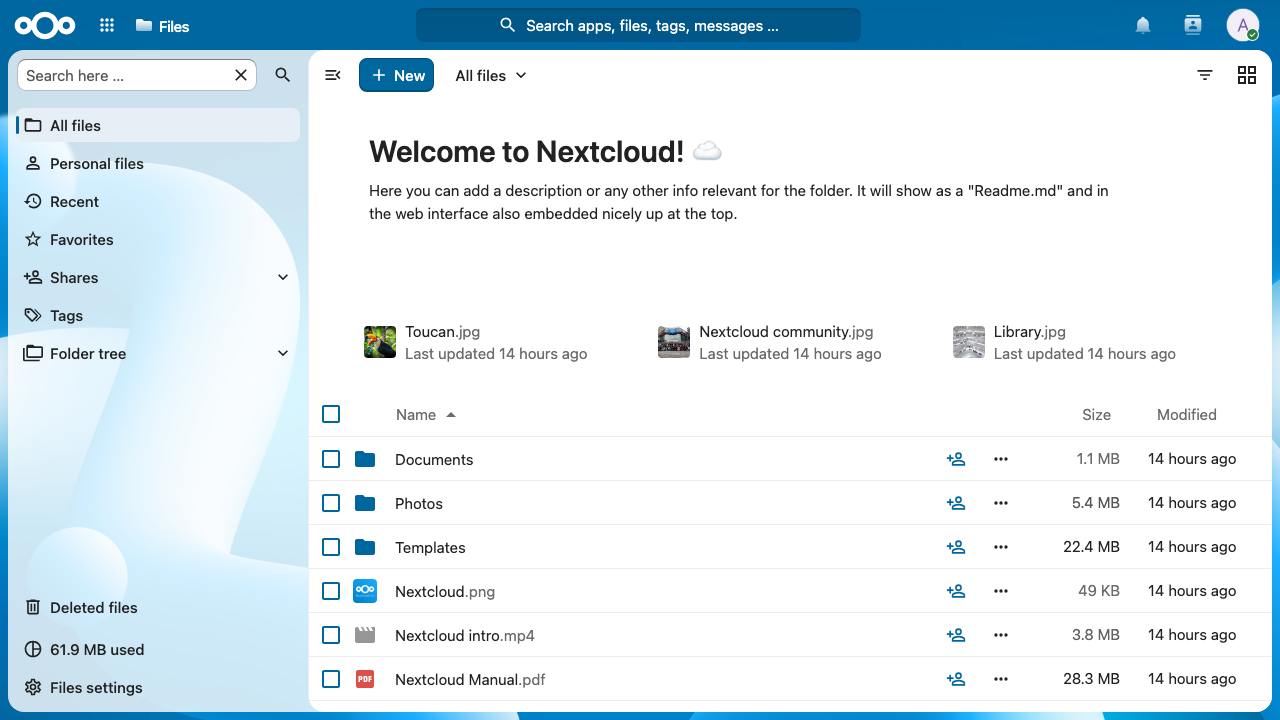
Task: Share the Photos folder
Action: (x=956, y=503)
